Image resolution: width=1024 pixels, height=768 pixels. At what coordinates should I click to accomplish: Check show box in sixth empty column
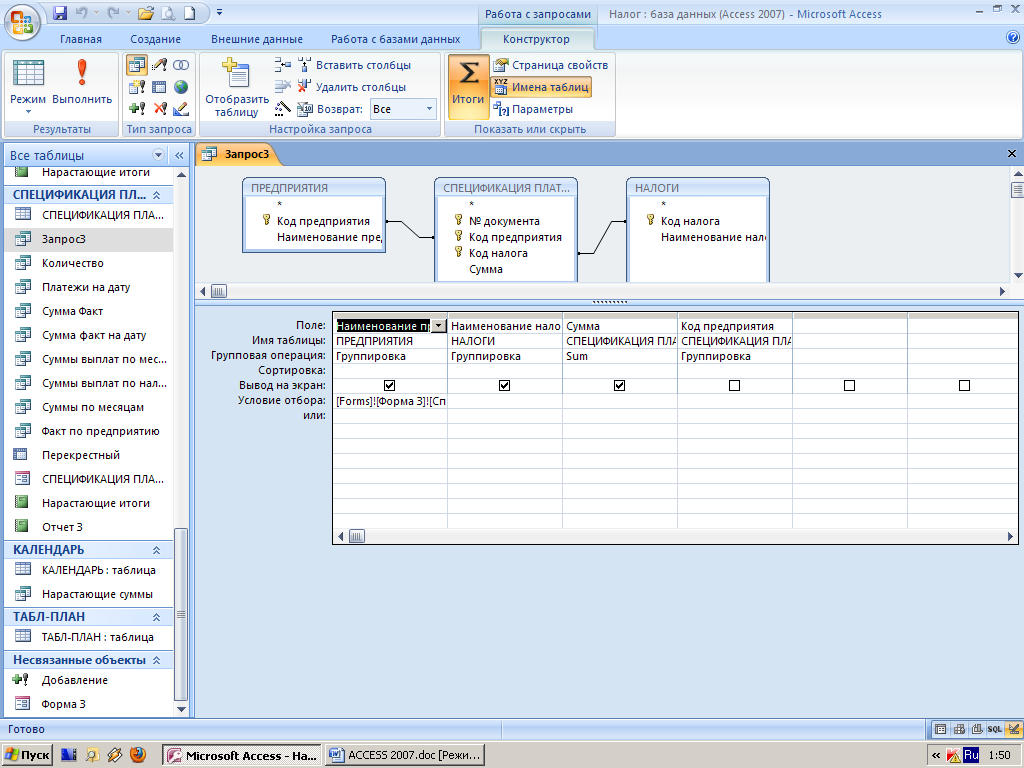[964, 386]
